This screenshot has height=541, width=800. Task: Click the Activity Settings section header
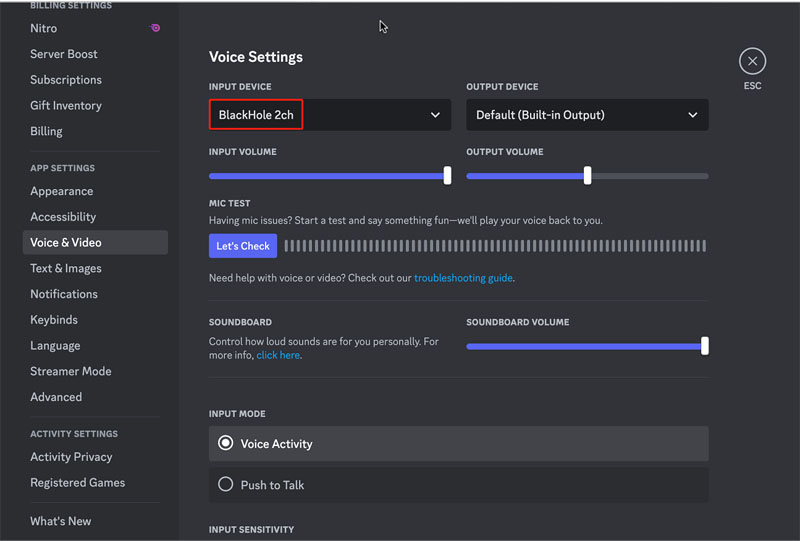74,434
